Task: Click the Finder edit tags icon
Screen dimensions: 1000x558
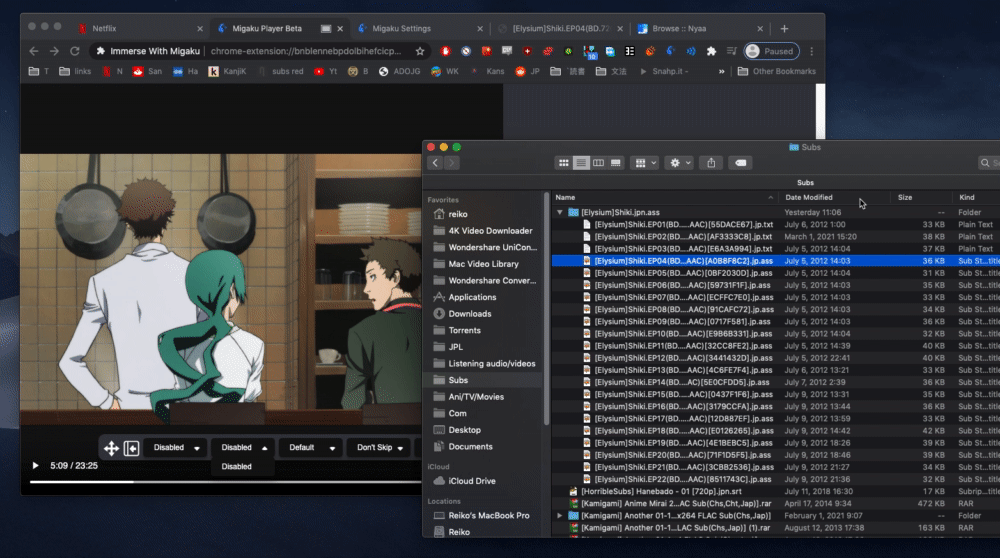Action: tap(741, 162)
